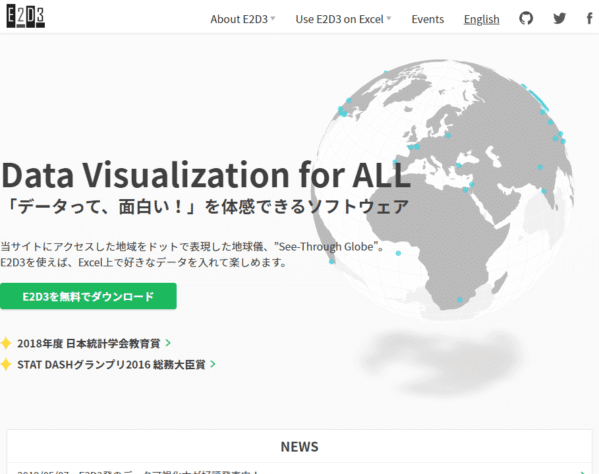Open STAT DASHグランプリ2016 総務大臣賞 link
This screenshot has width=599, height=474.
pyautogui.click(x=112, y=364)
